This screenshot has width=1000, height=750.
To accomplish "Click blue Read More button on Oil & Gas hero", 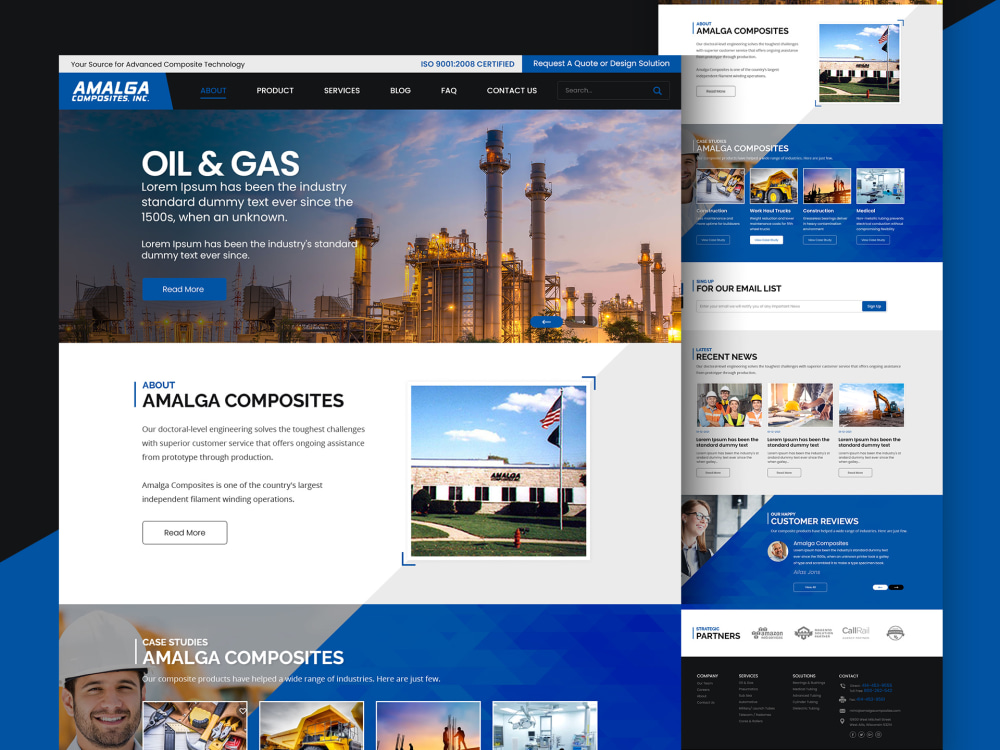I will [184, 289].
